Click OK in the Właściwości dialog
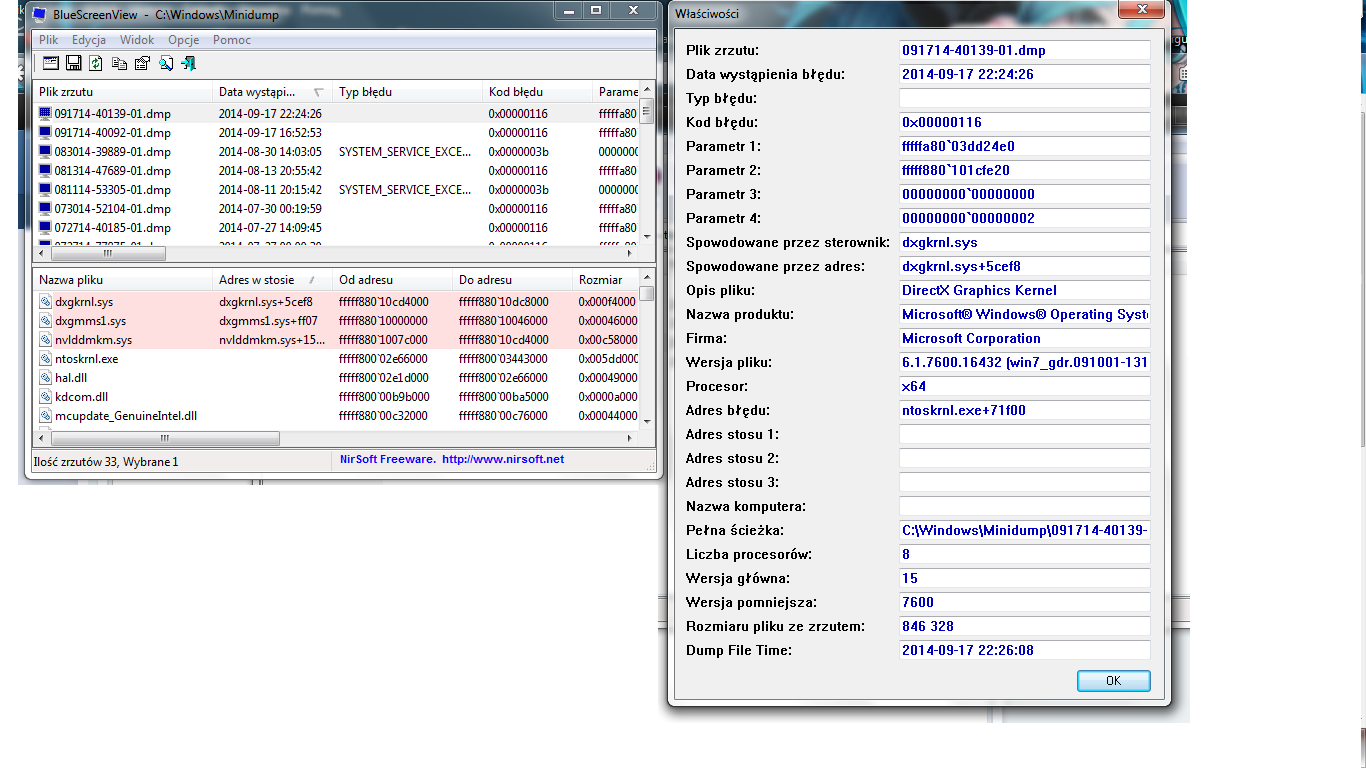Image resolution: width=1366 pixels, height=768 pixels. 1114,681
